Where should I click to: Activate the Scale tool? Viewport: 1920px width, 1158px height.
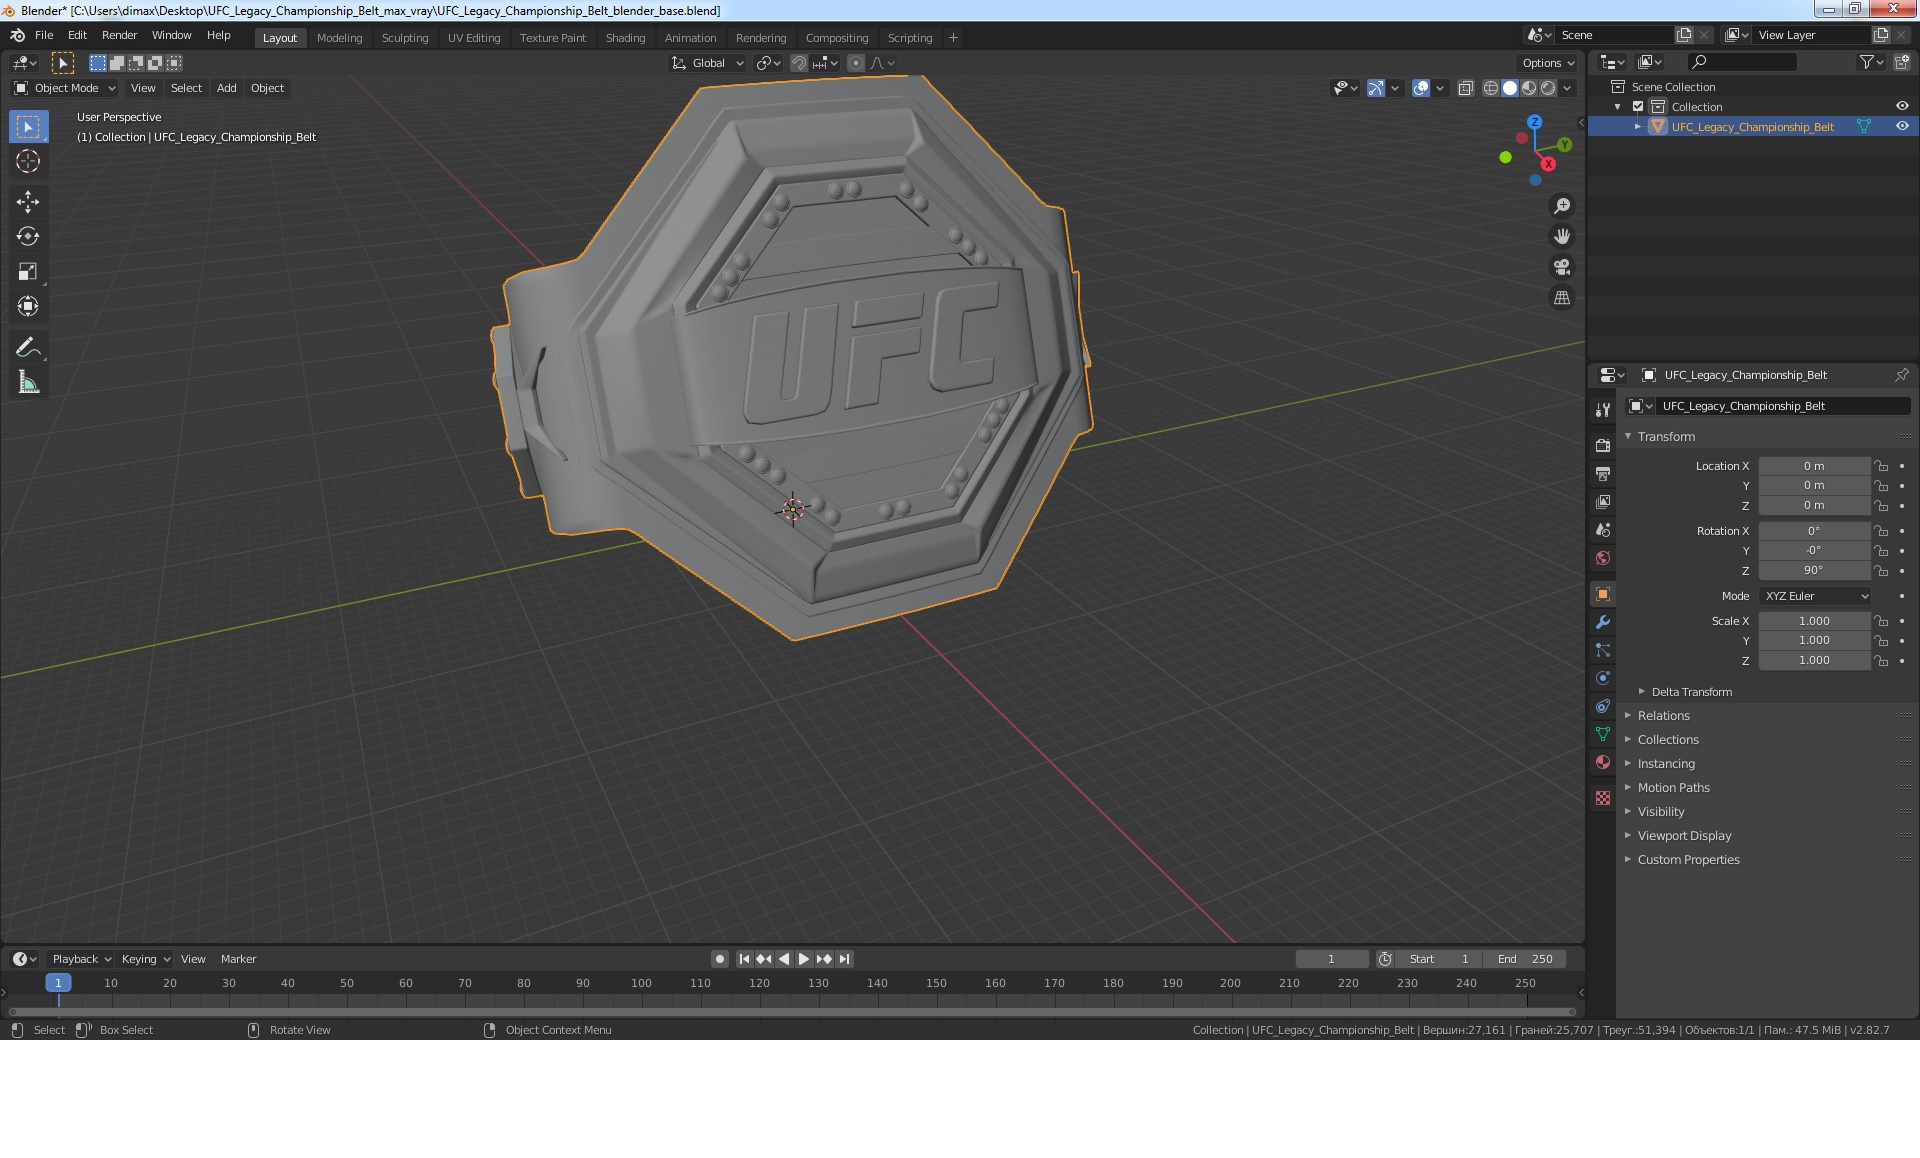[x=28, y=272]
